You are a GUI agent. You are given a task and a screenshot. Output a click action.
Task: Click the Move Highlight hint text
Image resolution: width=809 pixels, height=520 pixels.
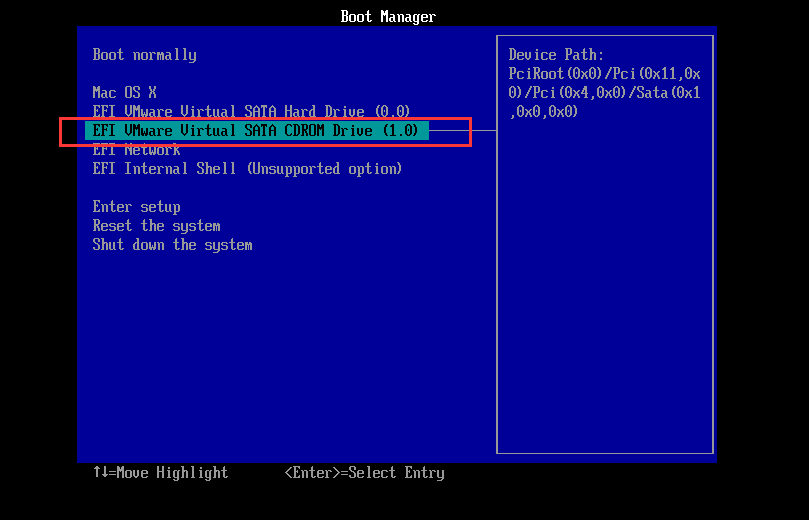click(172, 473)
